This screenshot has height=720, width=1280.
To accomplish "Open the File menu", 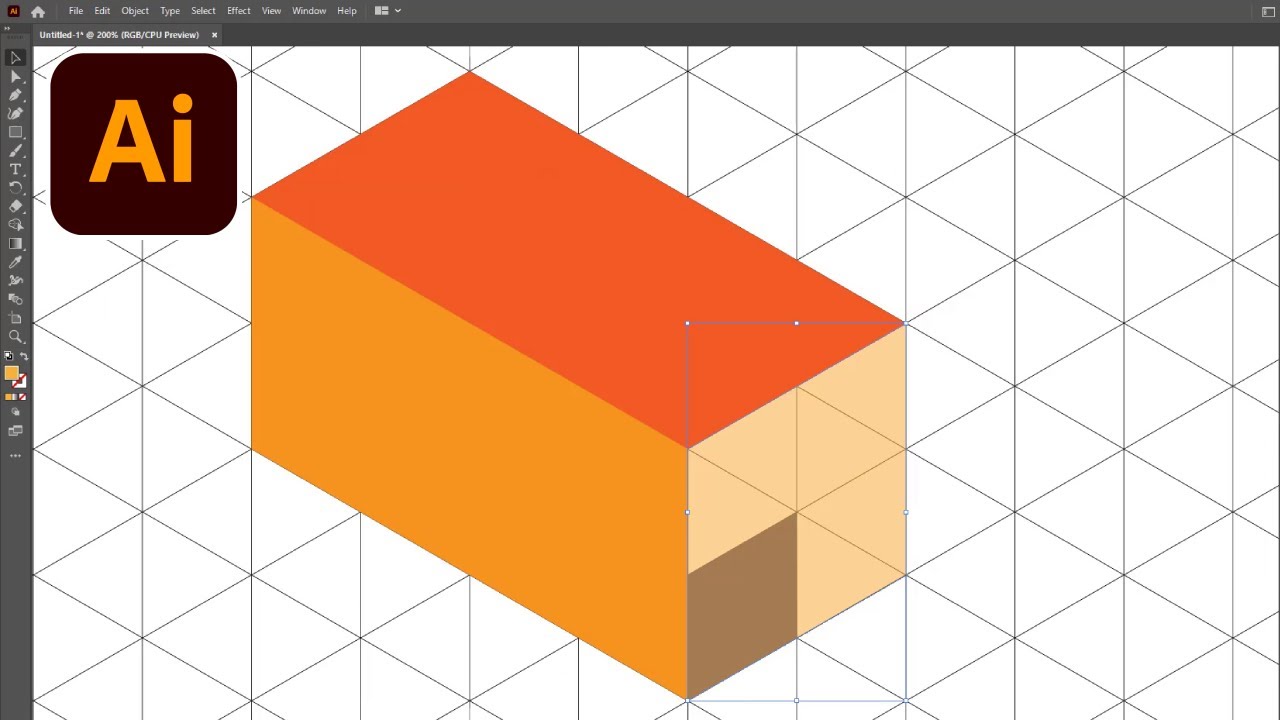I will [x=76, y=11].
